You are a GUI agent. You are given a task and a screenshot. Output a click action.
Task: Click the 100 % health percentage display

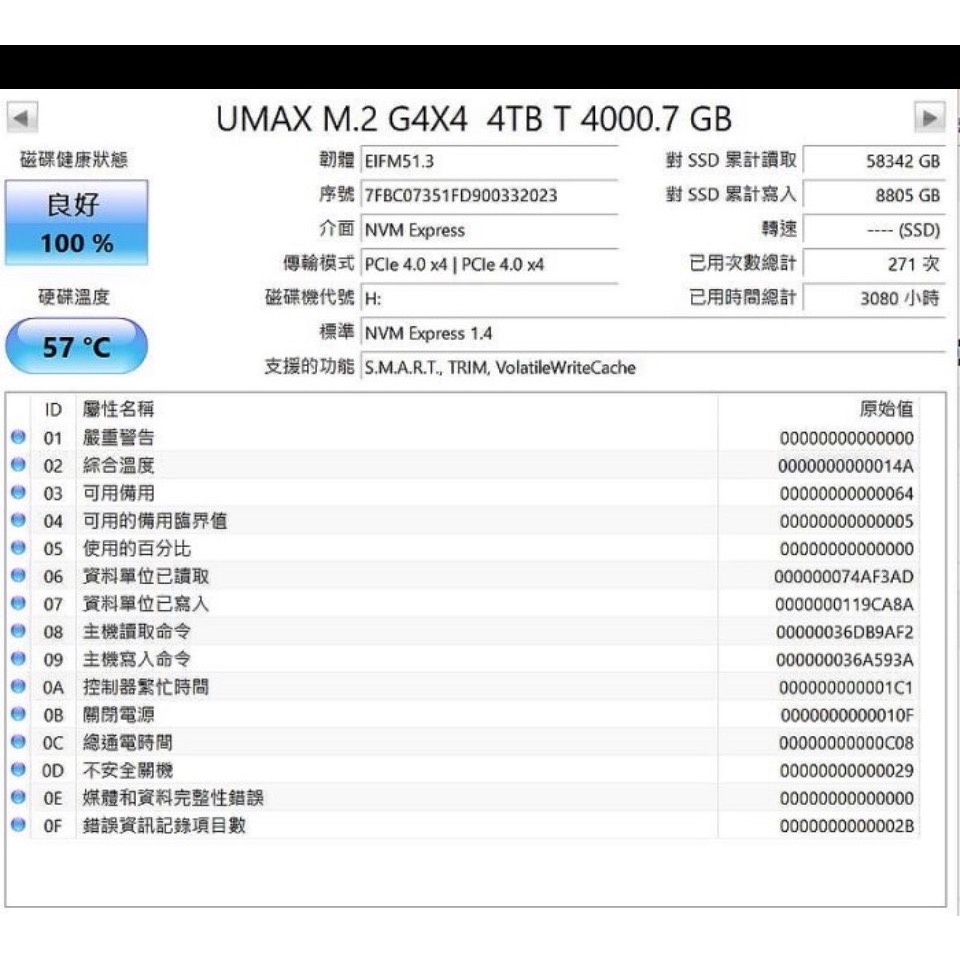[77, 242]
